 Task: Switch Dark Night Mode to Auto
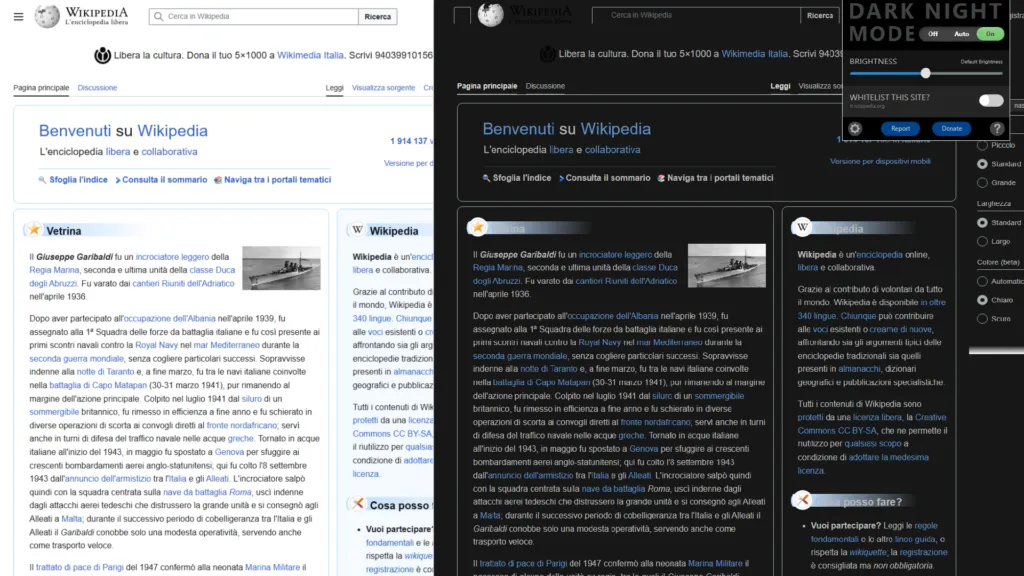960,33
